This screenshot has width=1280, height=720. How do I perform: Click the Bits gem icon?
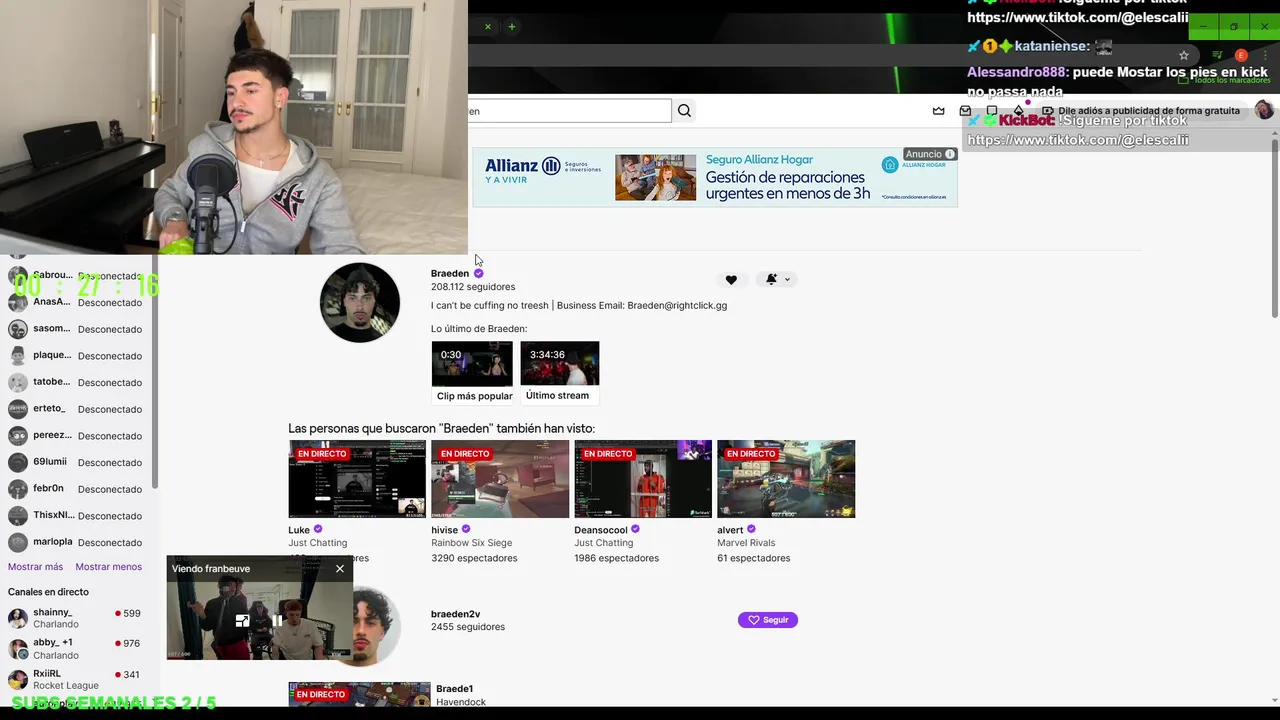[1018, 111]
